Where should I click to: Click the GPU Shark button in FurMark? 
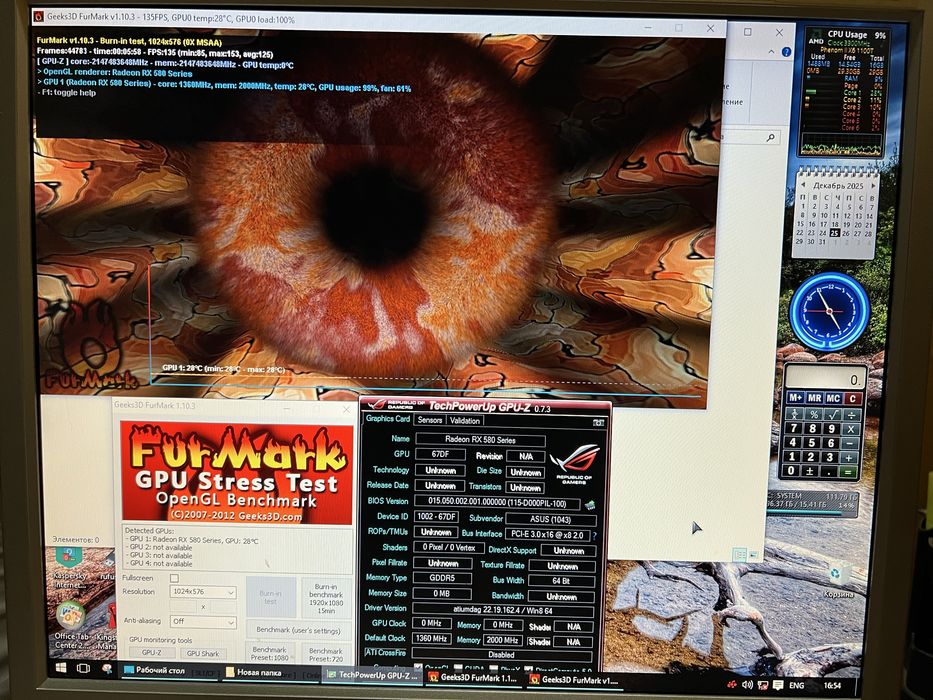coord(203,653)
